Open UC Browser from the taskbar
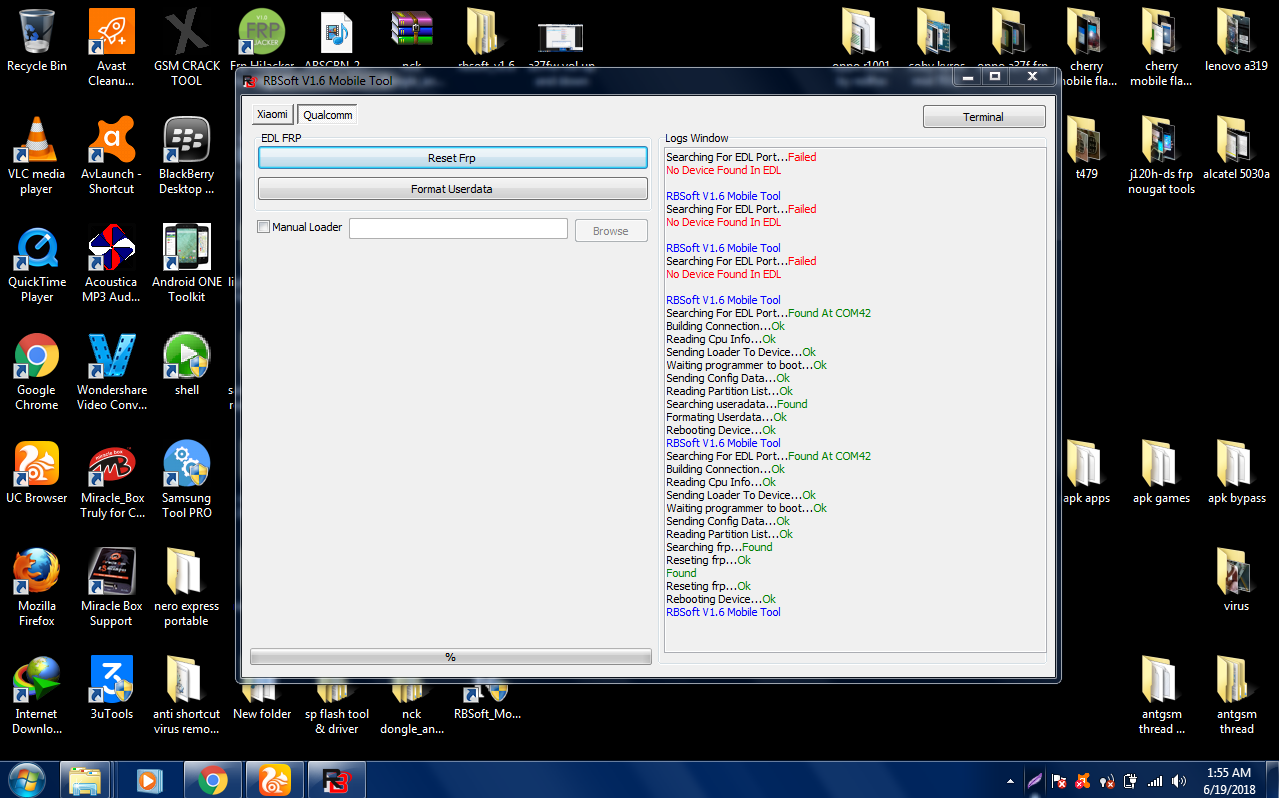This screenshot has width=1279, height=798. point(275,780)
